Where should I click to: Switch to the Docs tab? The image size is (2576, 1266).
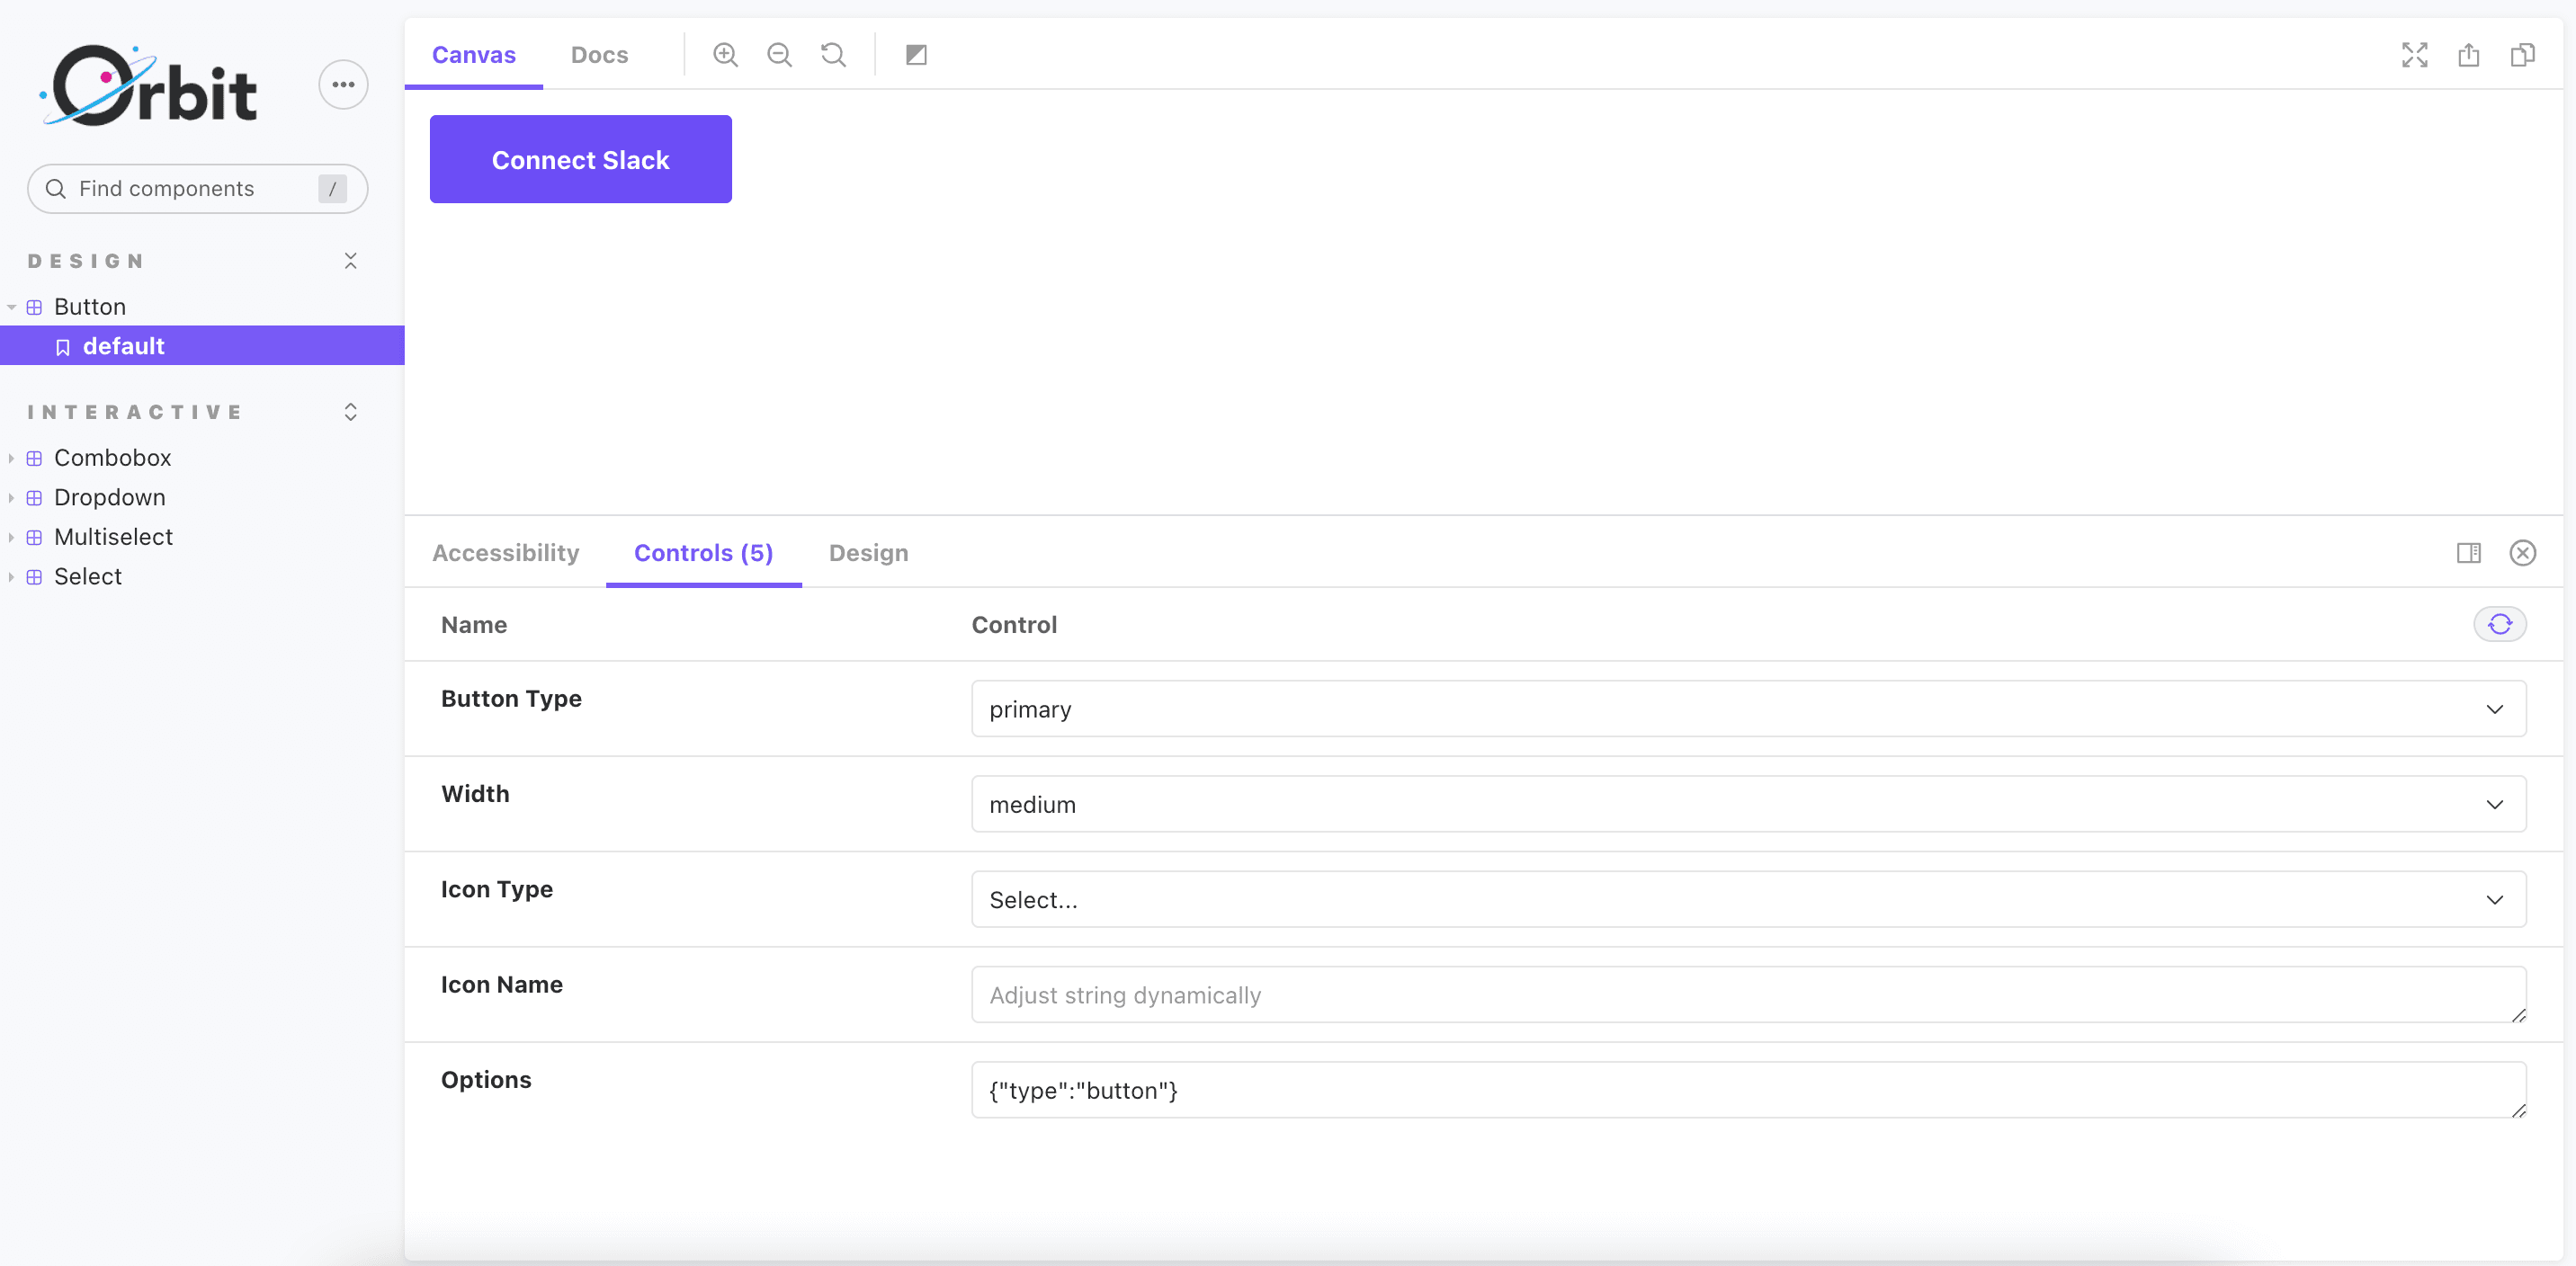tap(599, 55)
